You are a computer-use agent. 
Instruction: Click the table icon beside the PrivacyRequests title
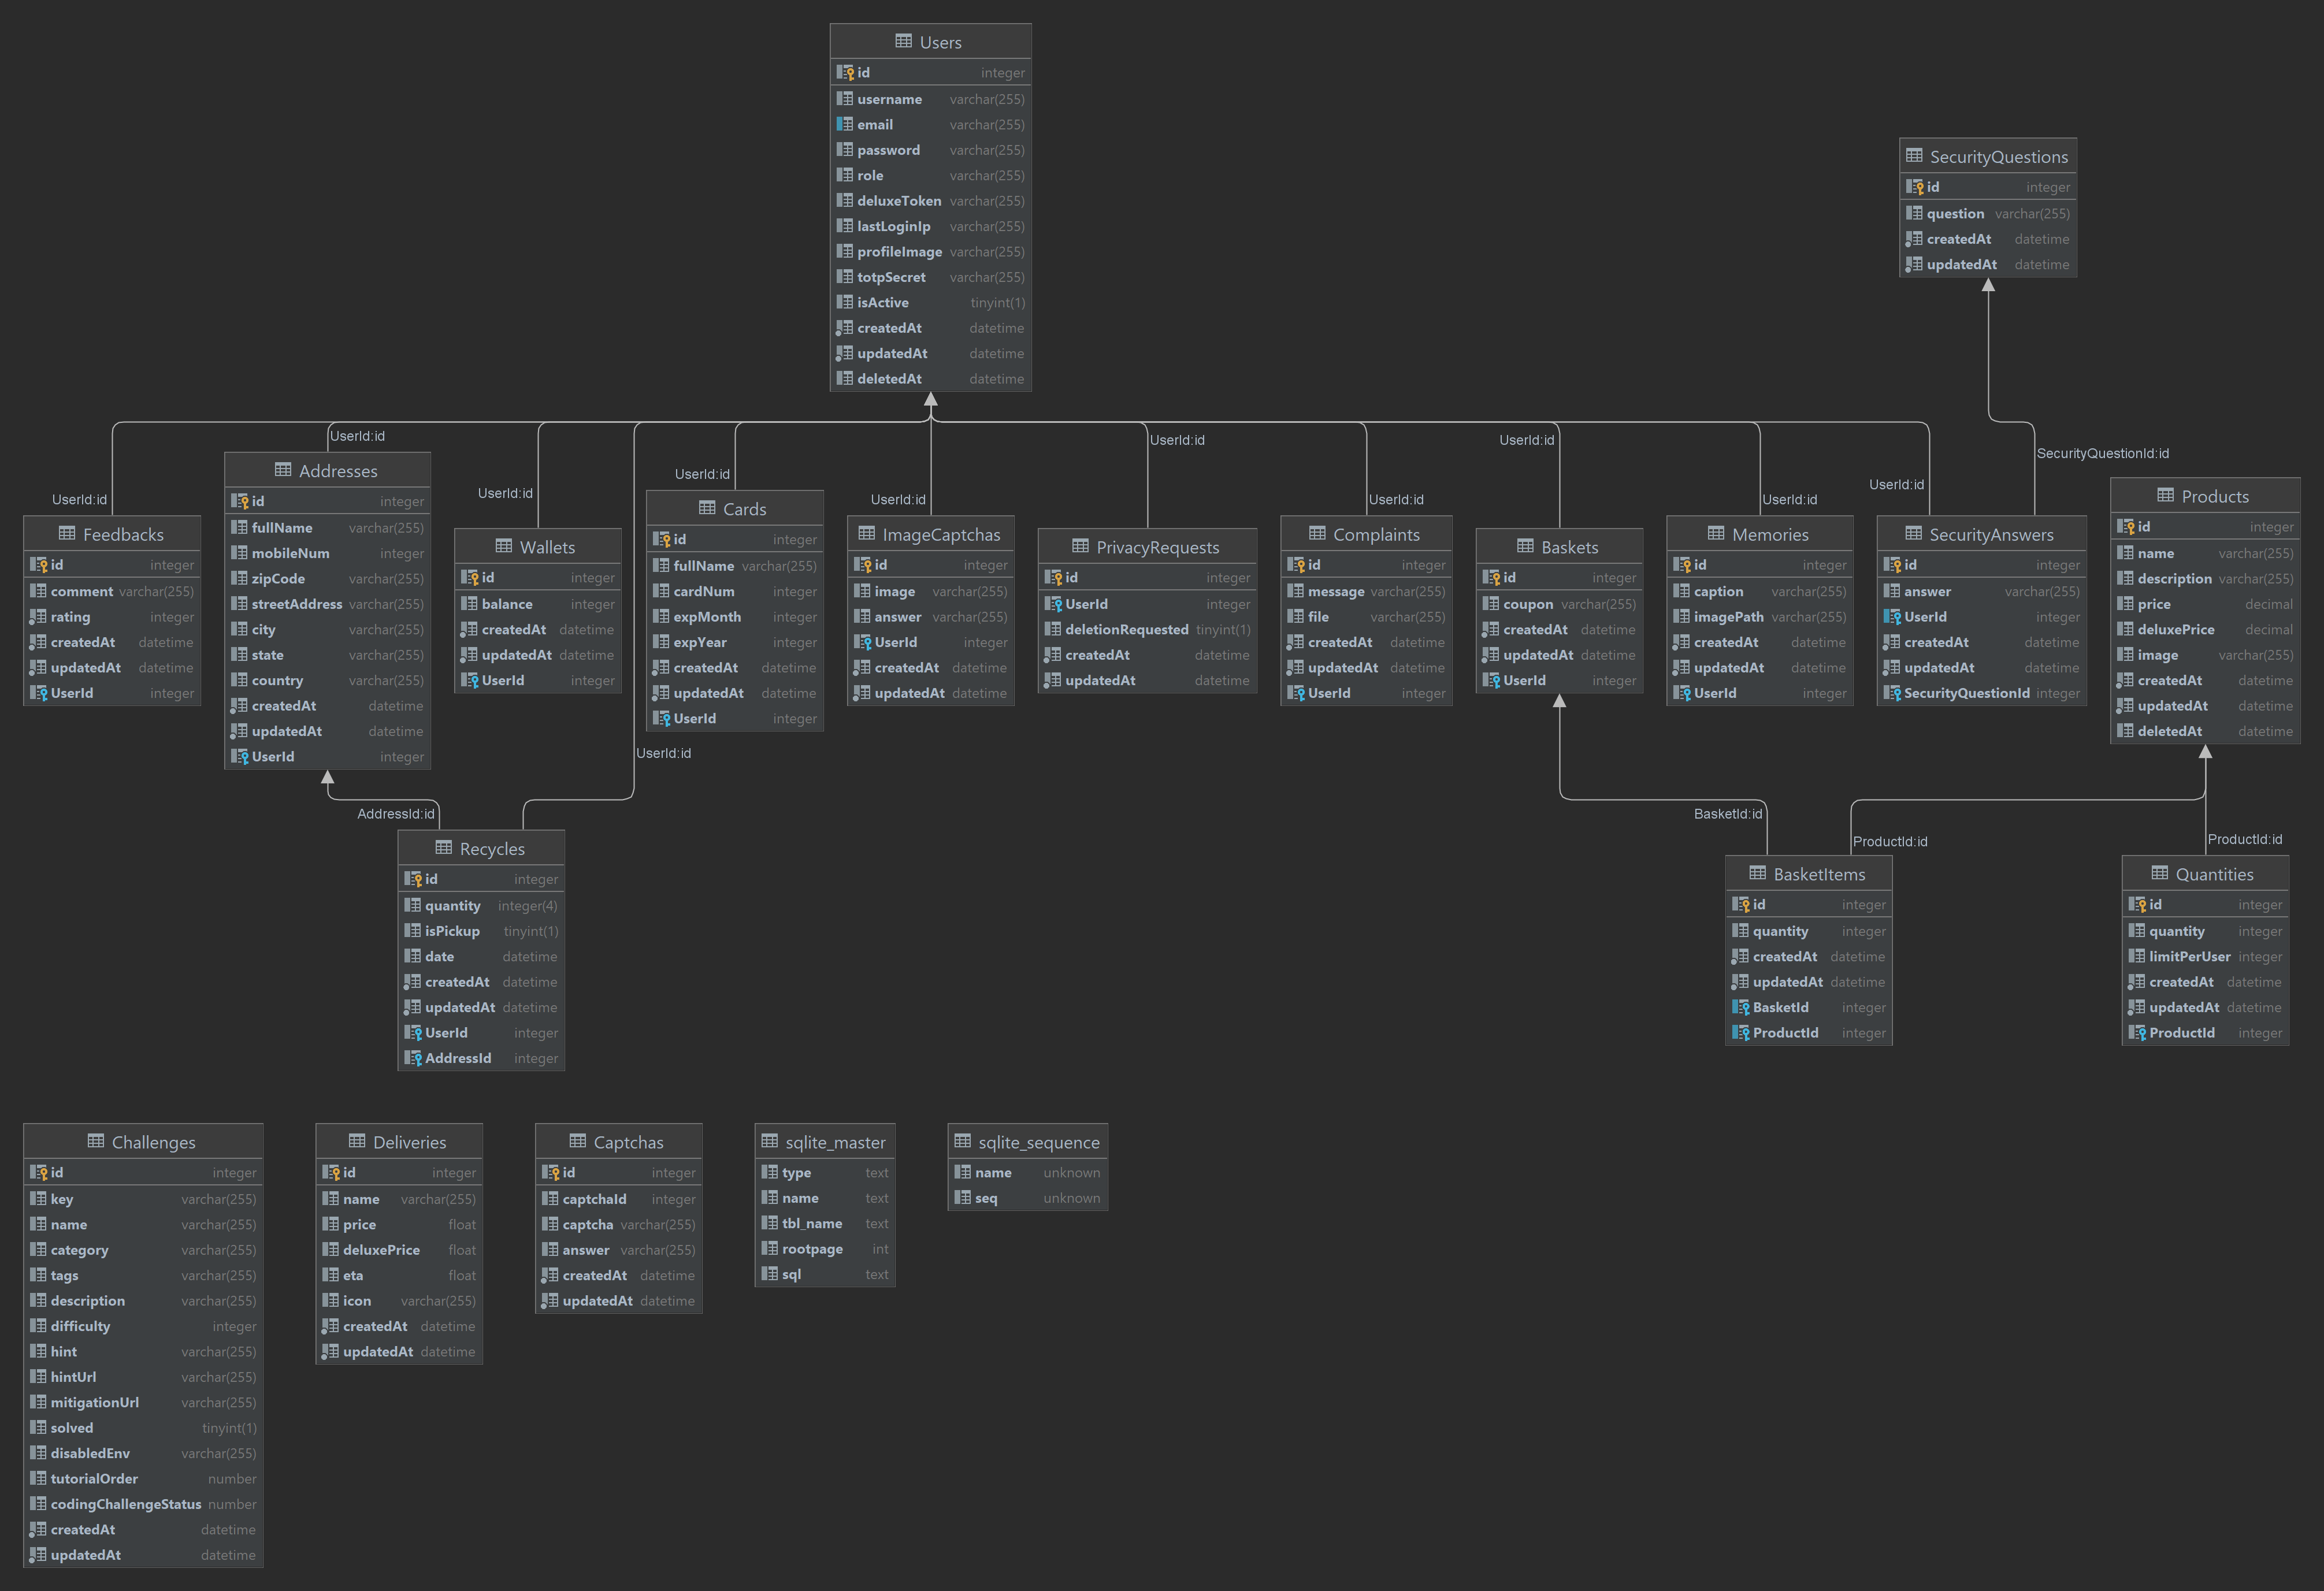(x=1080, y=546)
